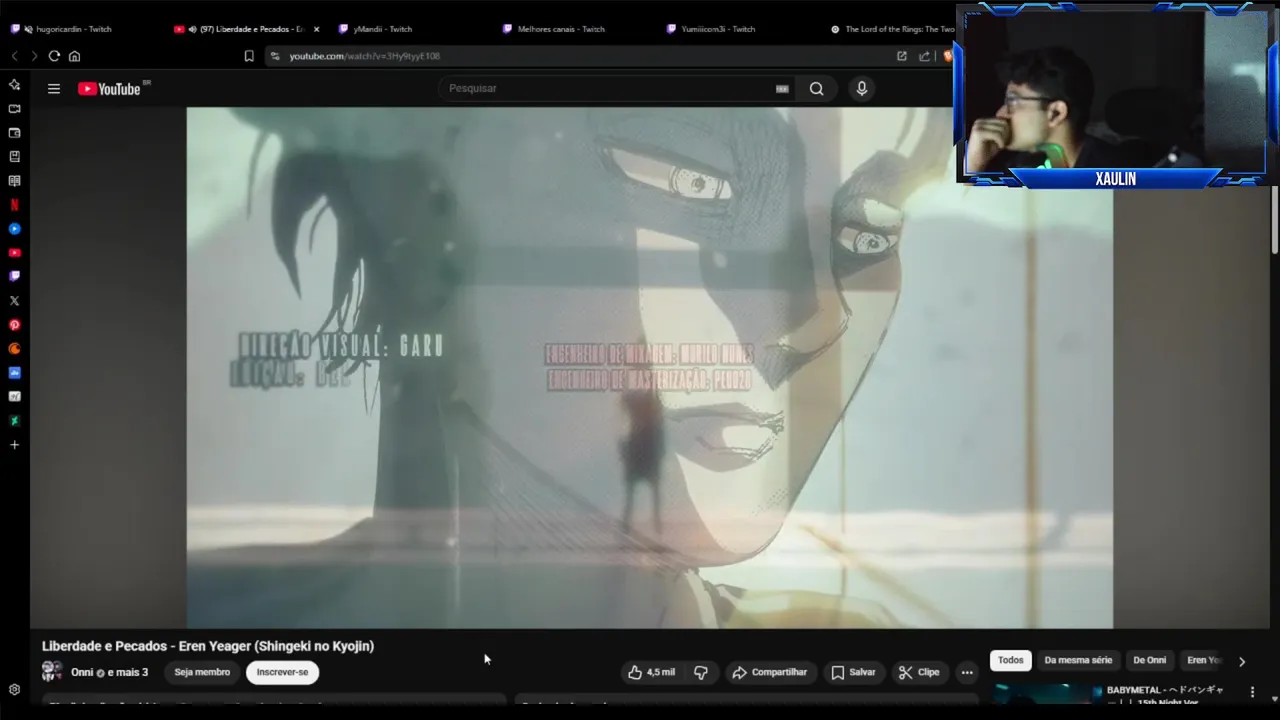Bookmark this page in address bar
The image size is (1280, 720).
pyautogui.click(x=249, y=56)
